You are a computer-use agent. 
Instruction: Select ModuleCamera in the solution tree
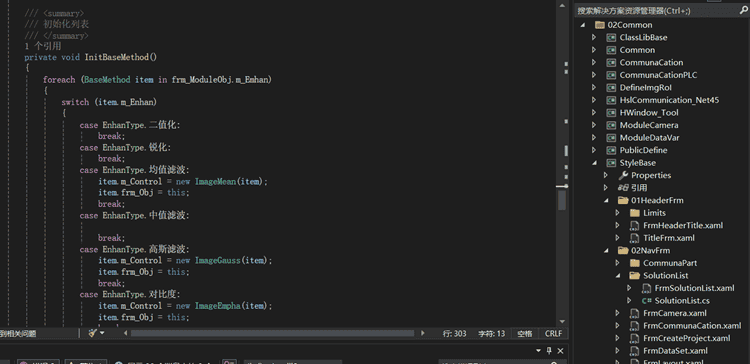[649, 125]
